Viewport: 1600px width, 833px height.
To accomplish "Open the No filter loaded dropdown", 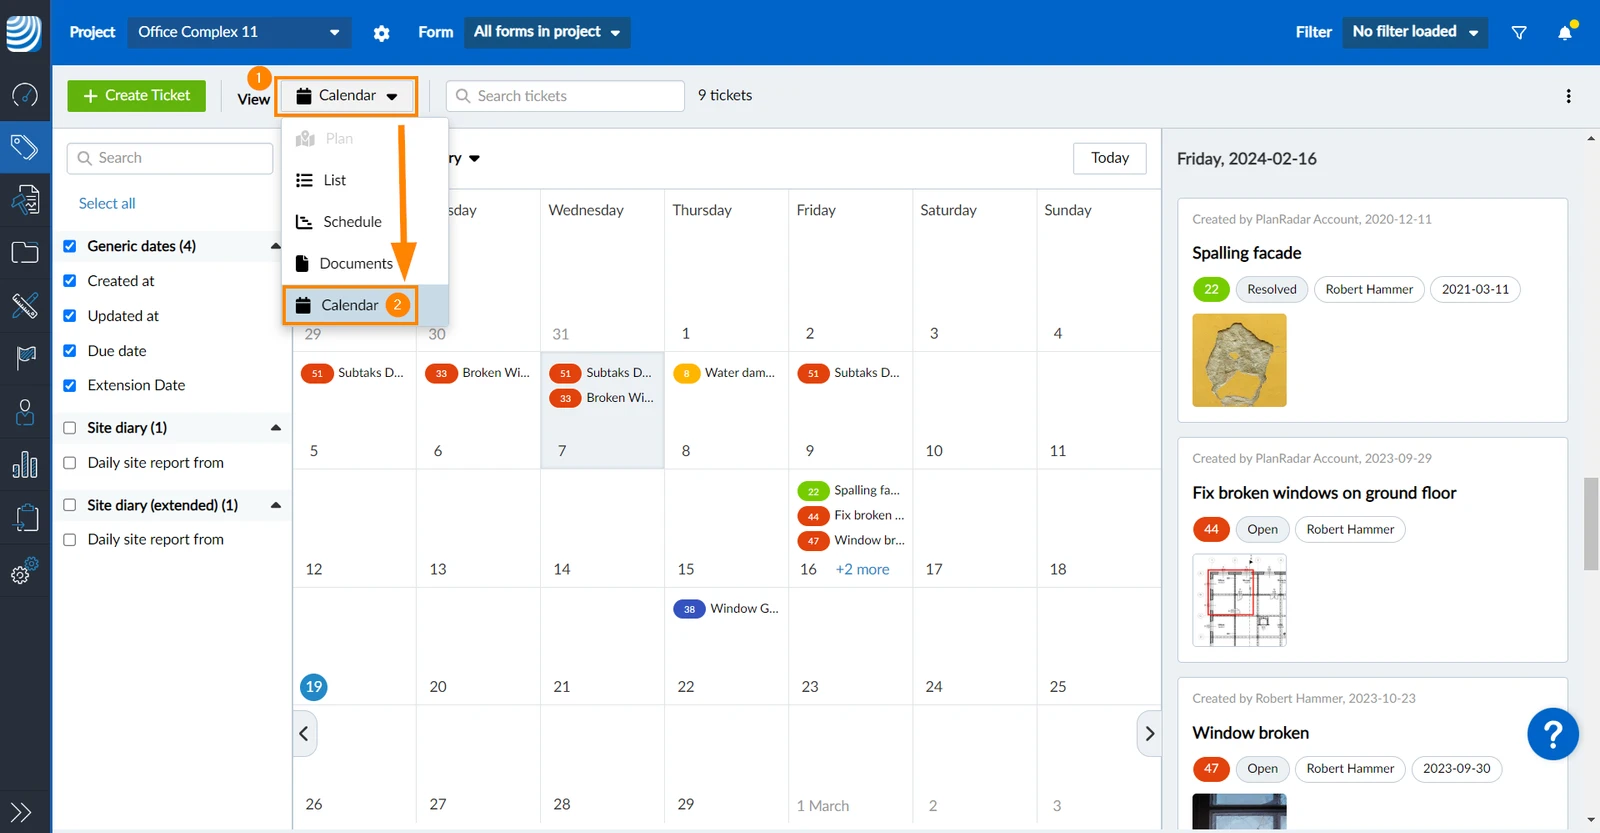I will (1415, 32).
